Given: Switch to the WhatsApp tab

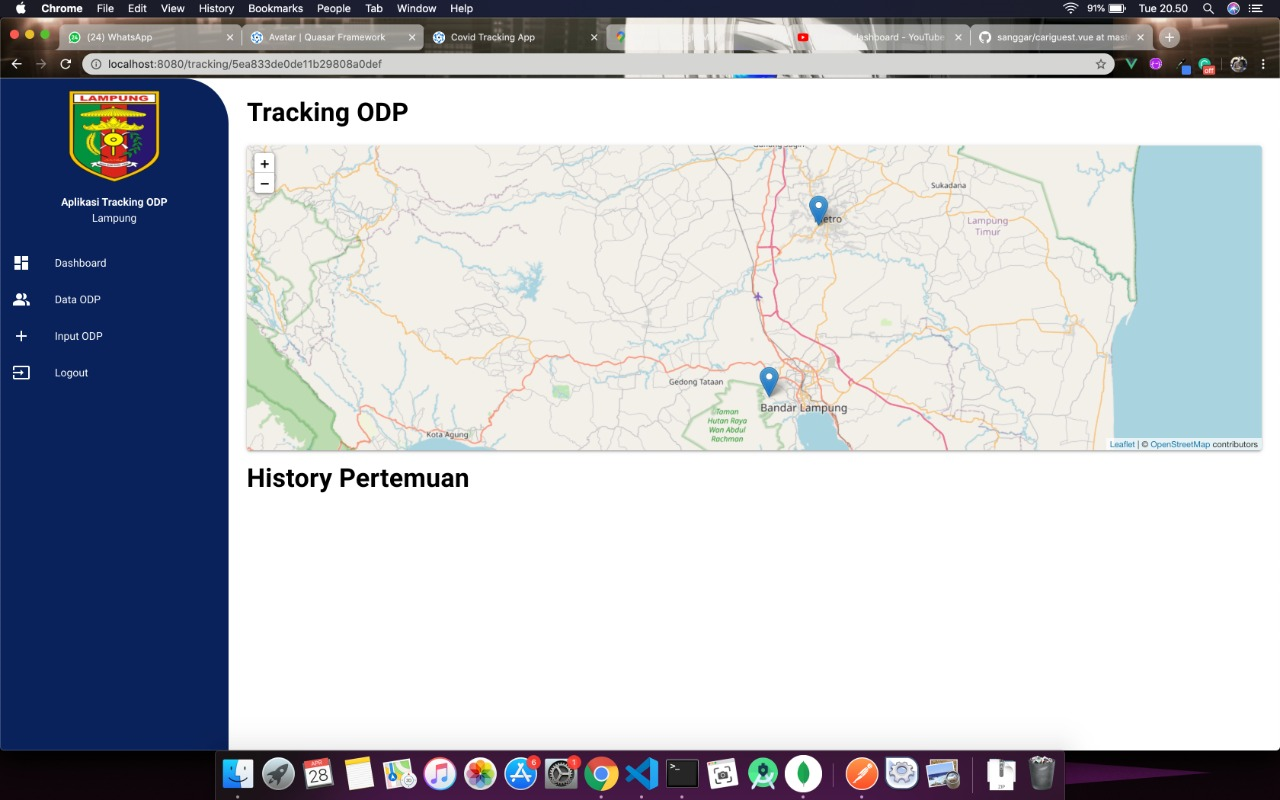Looking at the screenshot, I should [150, 37].
